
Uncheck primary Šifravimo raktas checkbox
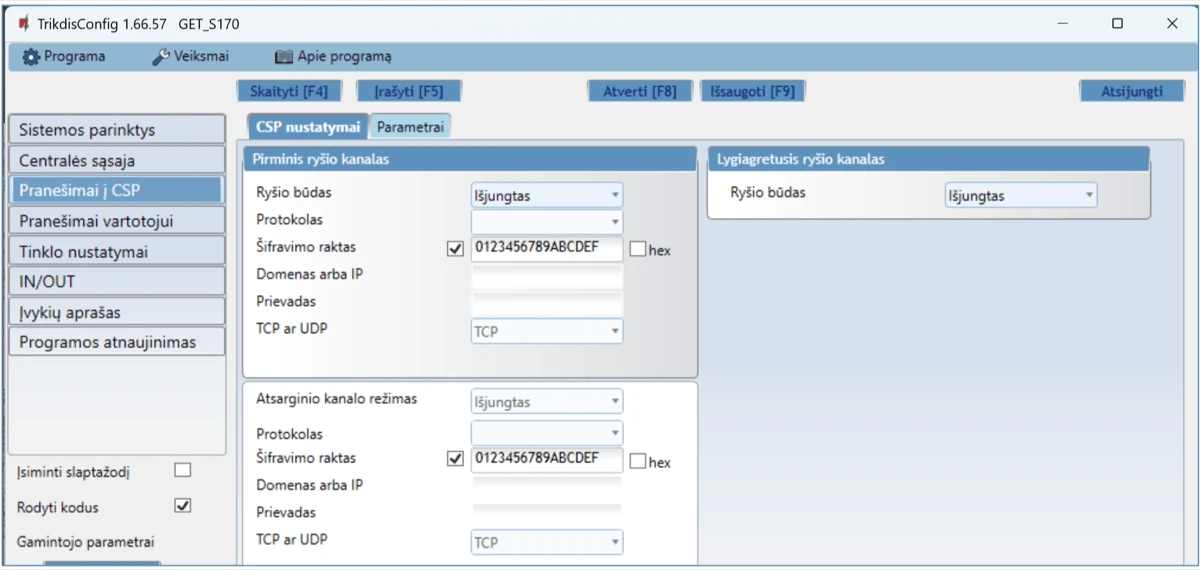(x=456, y=250)
